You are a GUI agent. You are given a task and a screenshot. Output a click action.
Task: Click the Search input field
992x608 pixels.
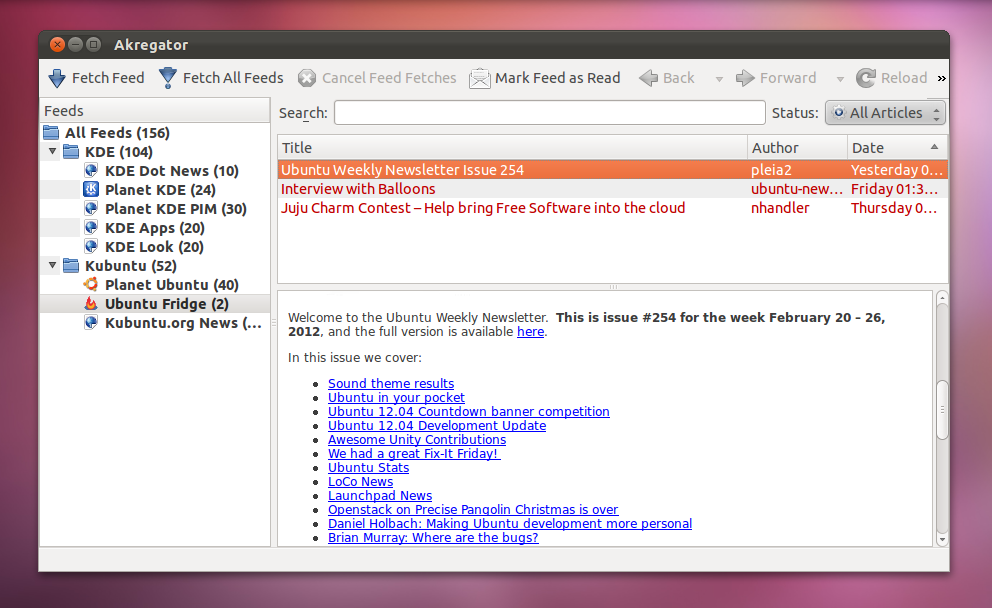[x=550, y=113]
